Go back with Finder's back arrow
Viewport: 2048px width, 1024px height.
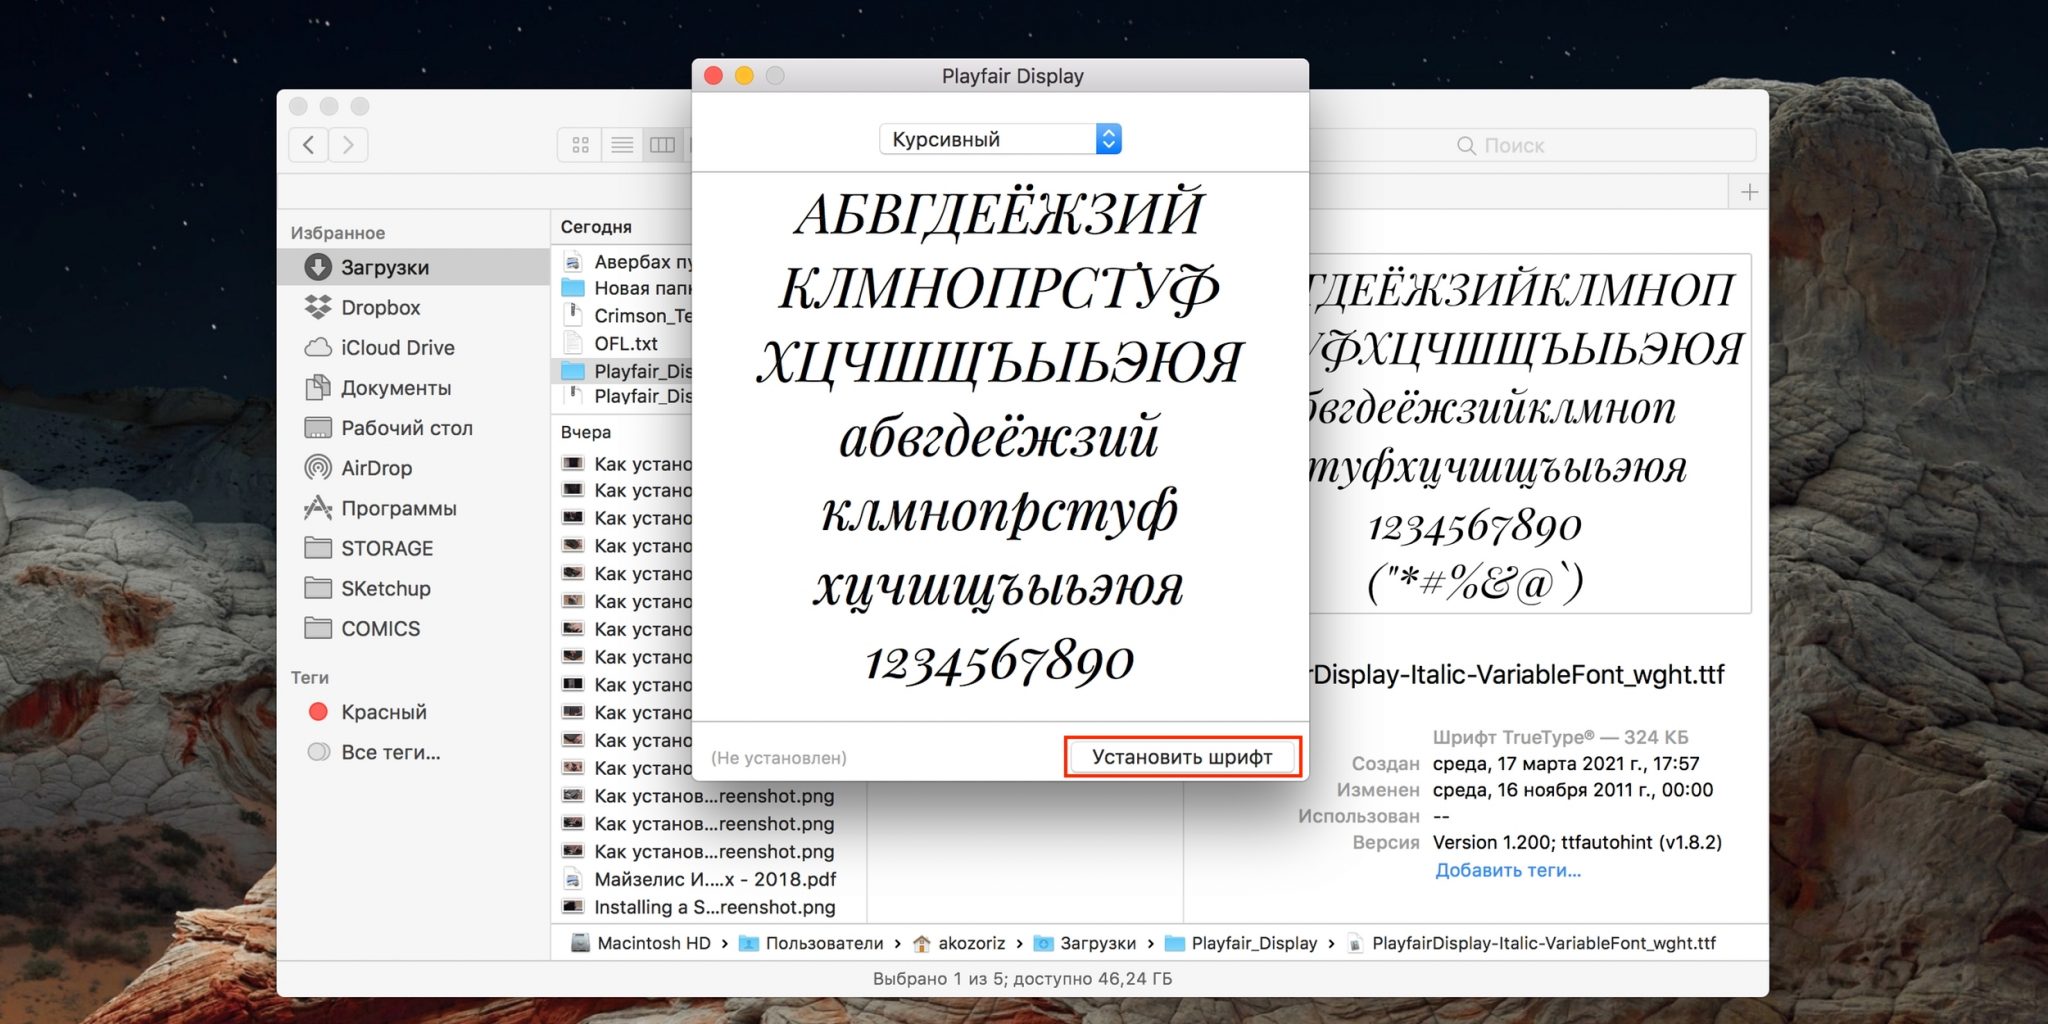pyautogui.click(x=309, y=145)
